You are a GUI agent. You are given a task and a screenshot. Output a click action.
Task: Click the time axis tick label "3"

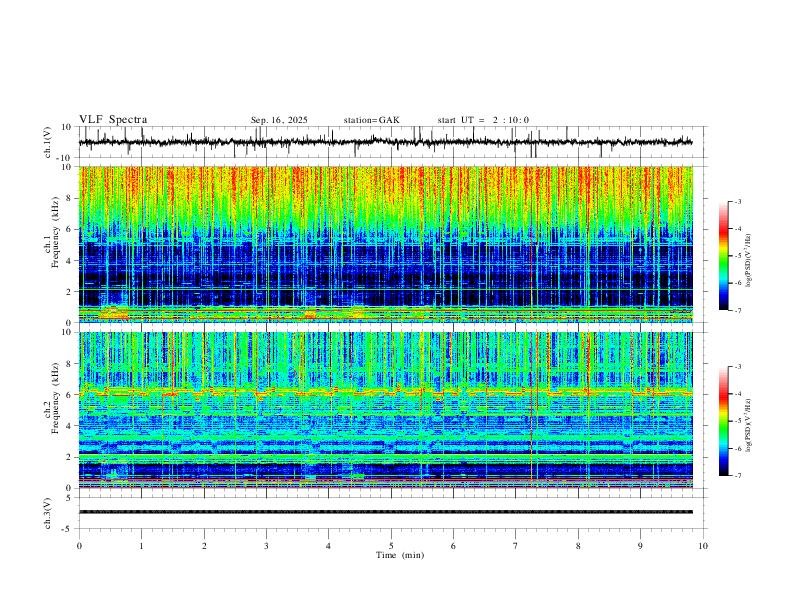coord(266,546)
